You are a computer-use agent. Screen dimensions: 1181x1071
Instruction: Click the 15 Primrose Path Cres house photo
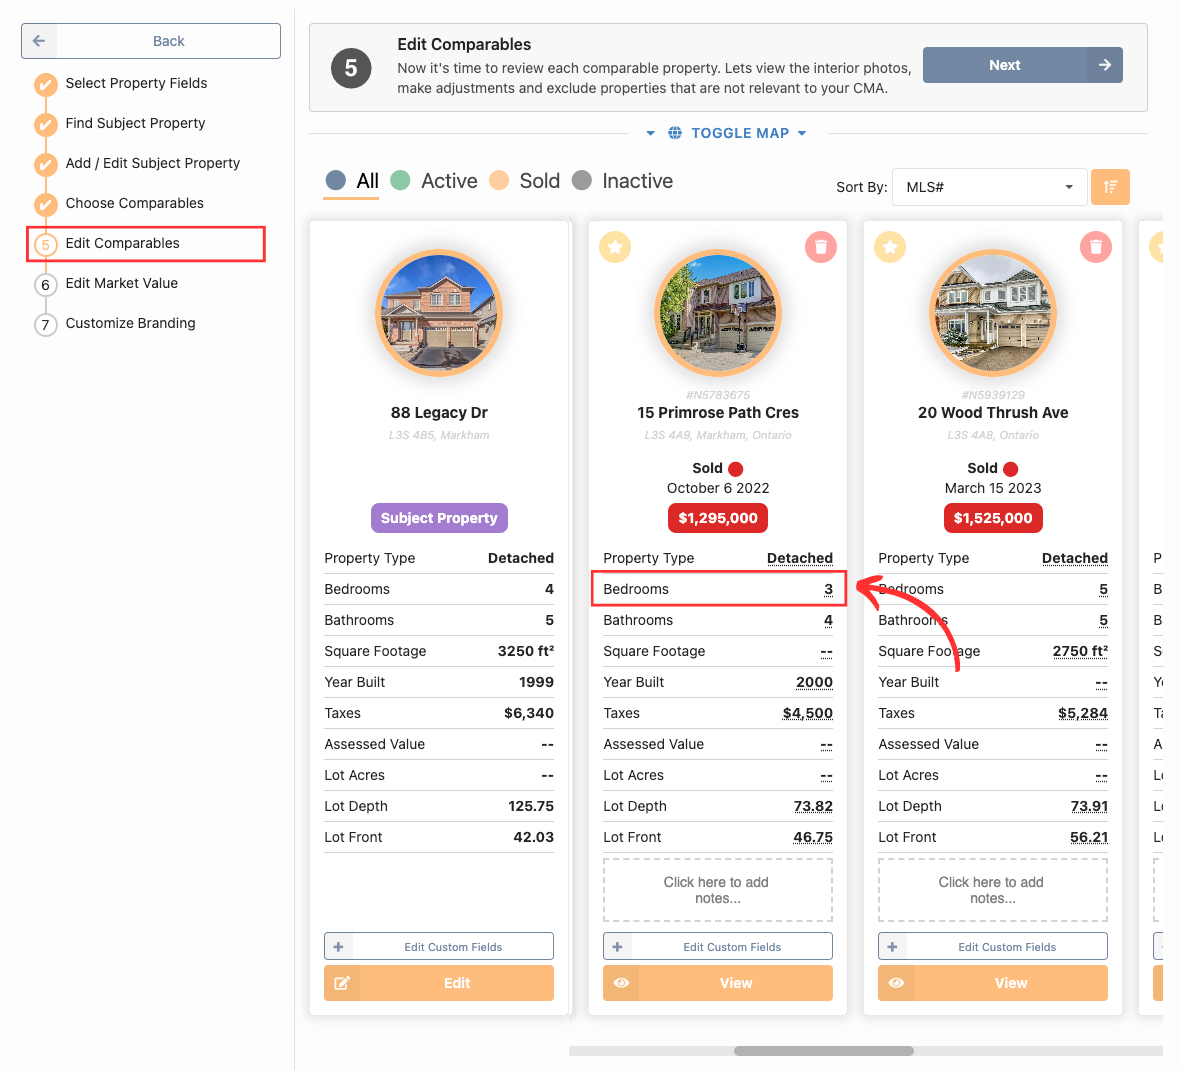point(717,313)
